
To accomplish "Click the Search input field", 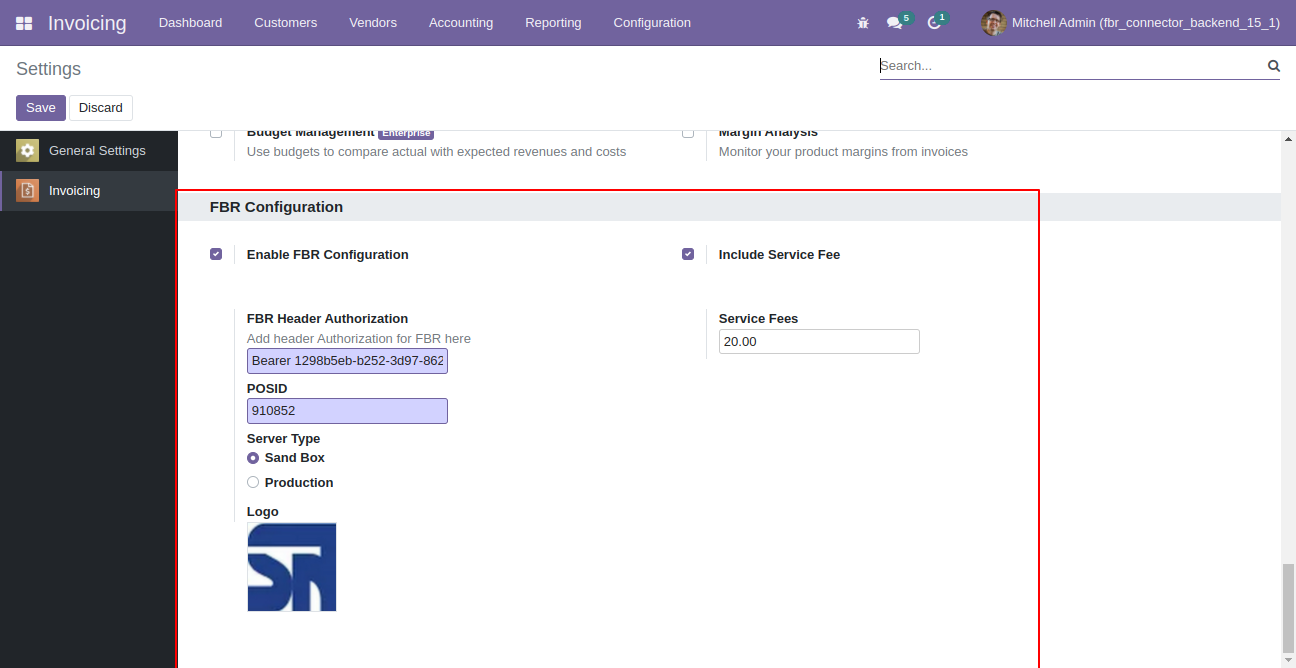I will tap(1071, 66).
